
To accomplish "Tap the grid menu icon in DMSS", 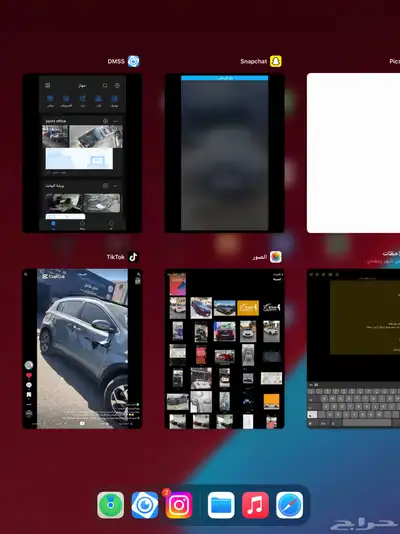I will click(x=48, y=85).
